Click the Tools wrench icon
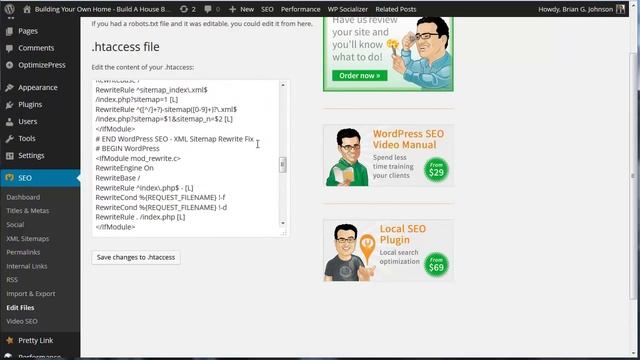This screenshot has height=360, width=640. click(x=9, y=139)
